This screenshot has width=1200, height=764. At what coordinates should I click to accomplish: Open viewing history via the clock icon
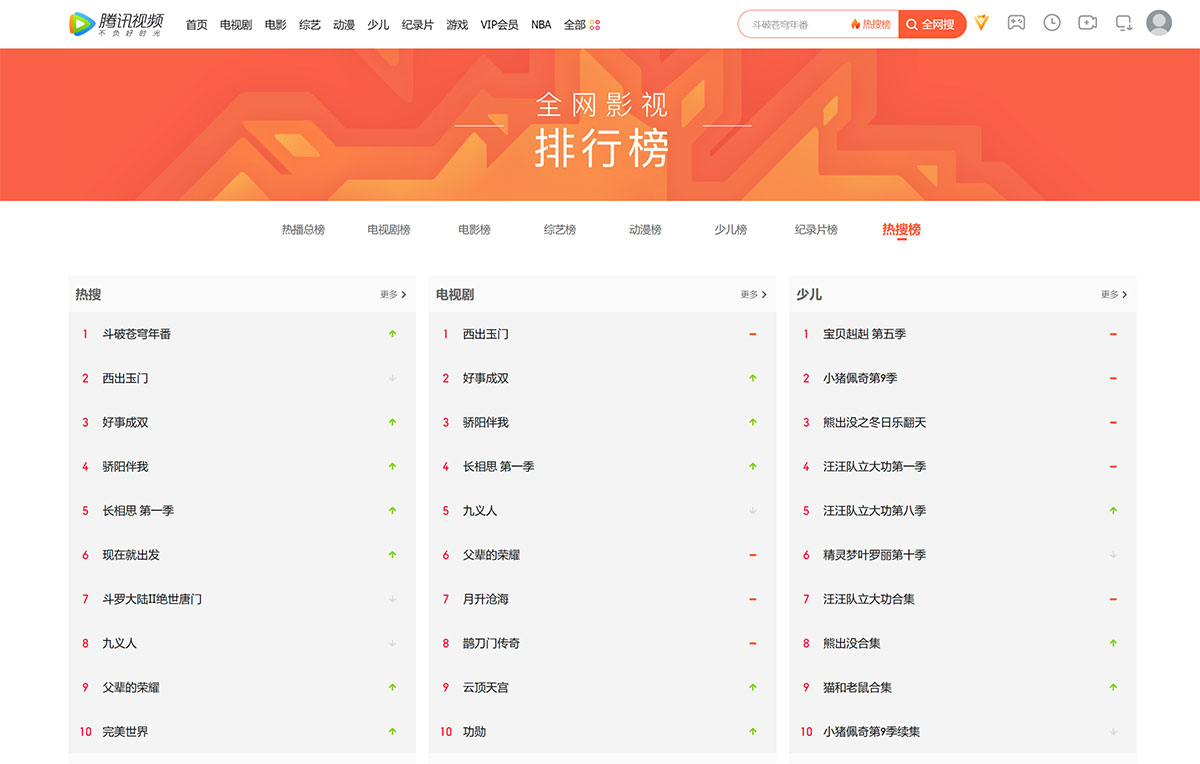click(1052, 22)
